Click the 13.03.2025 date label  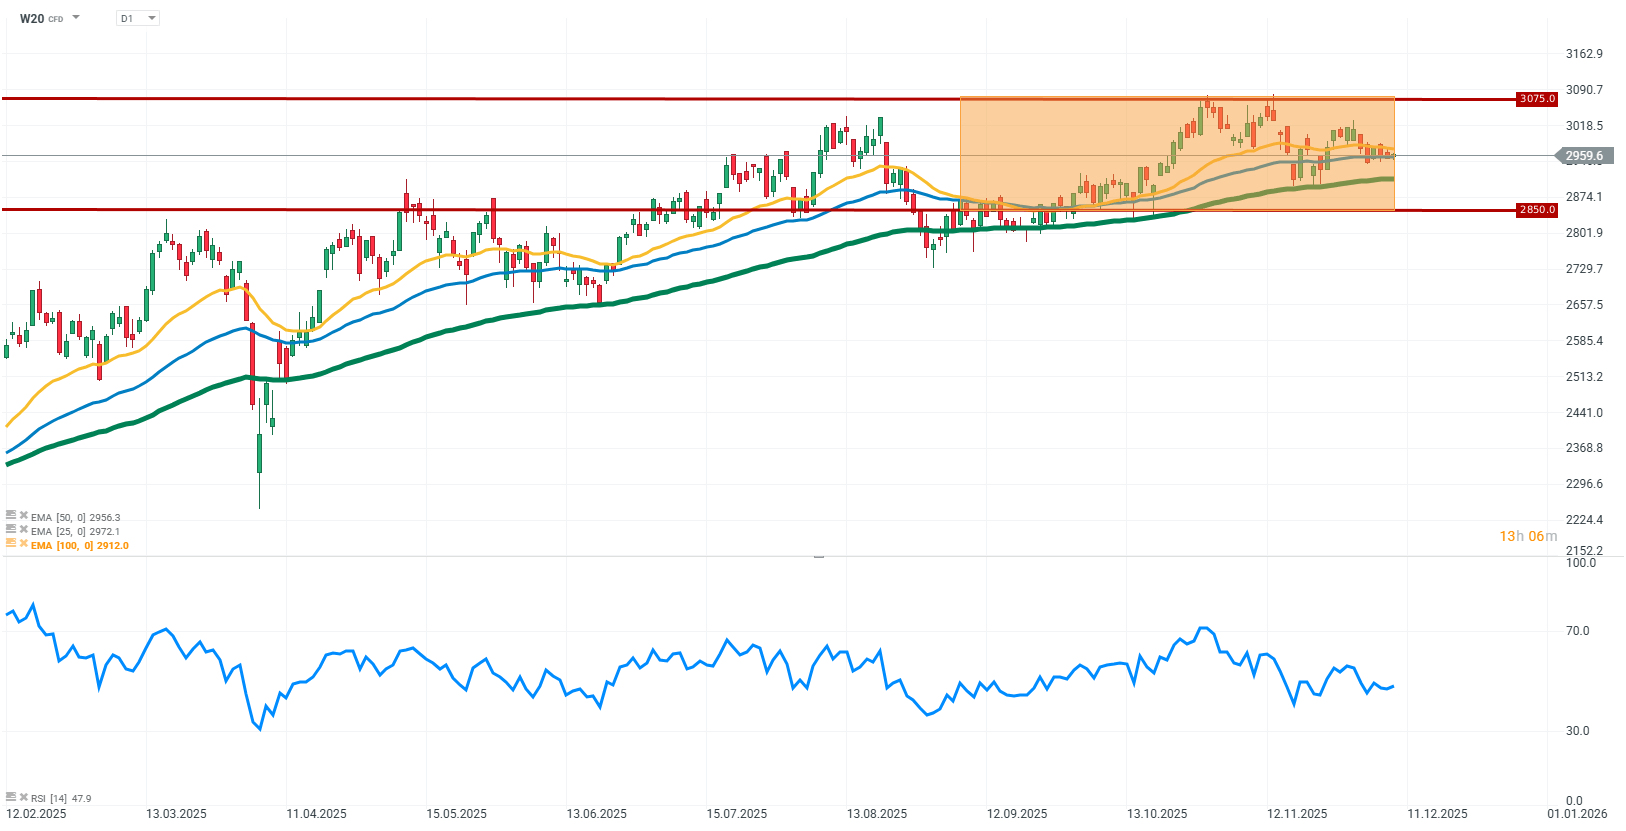coord(176,814)
